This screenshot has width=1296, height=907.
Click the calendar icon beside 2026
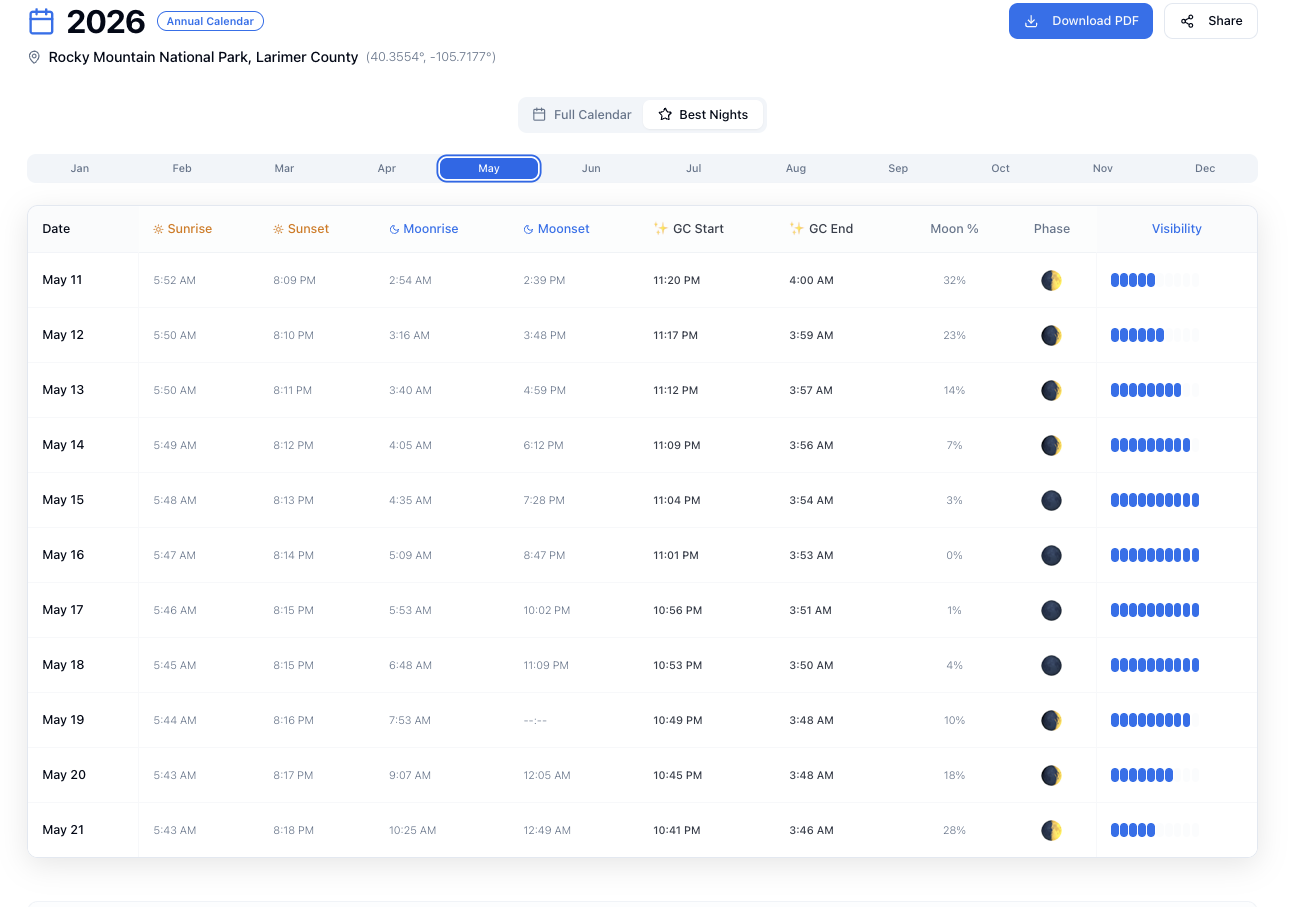click(41, 21)
